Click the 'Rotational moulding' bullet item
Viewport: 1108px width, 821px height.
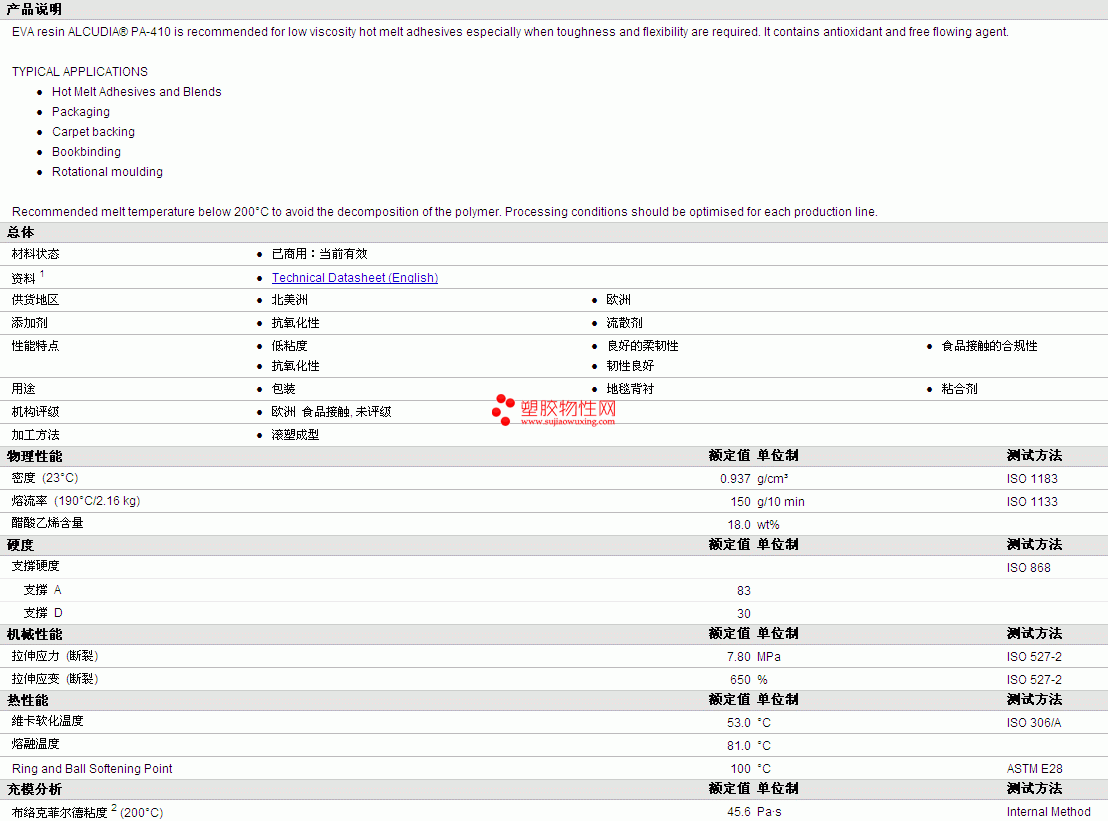(107, 172)
